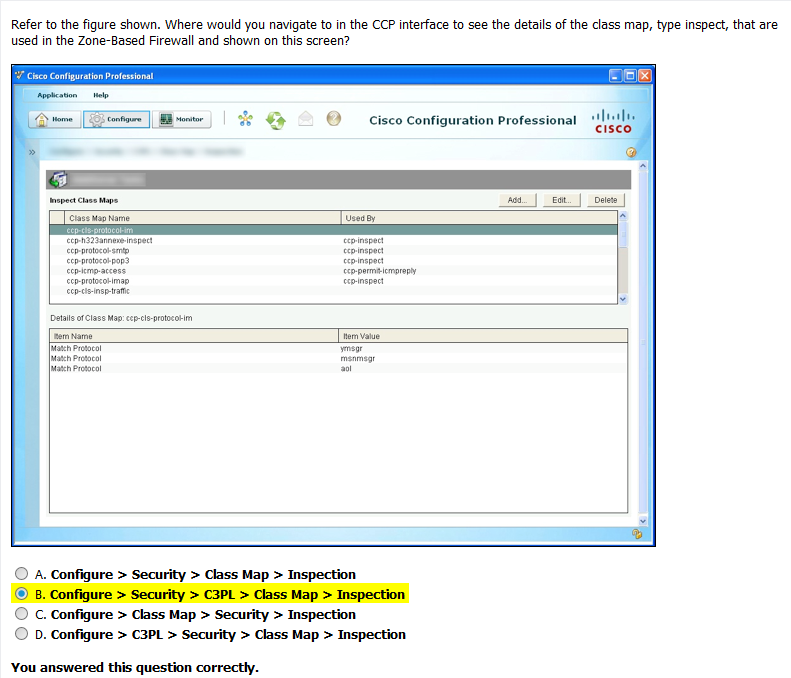The width and height of the screenshot is (791, 678).
Task: Click answer text Configure > Security > Class Map > Inspection
Action: point(203,575)
